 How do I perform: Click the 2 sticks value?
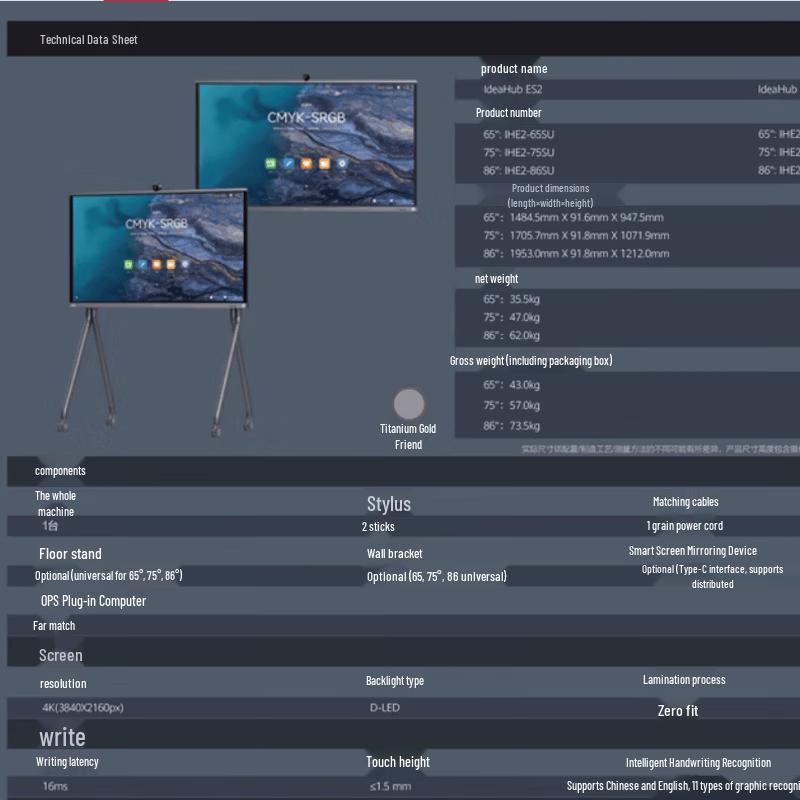[x=378, y=527]
